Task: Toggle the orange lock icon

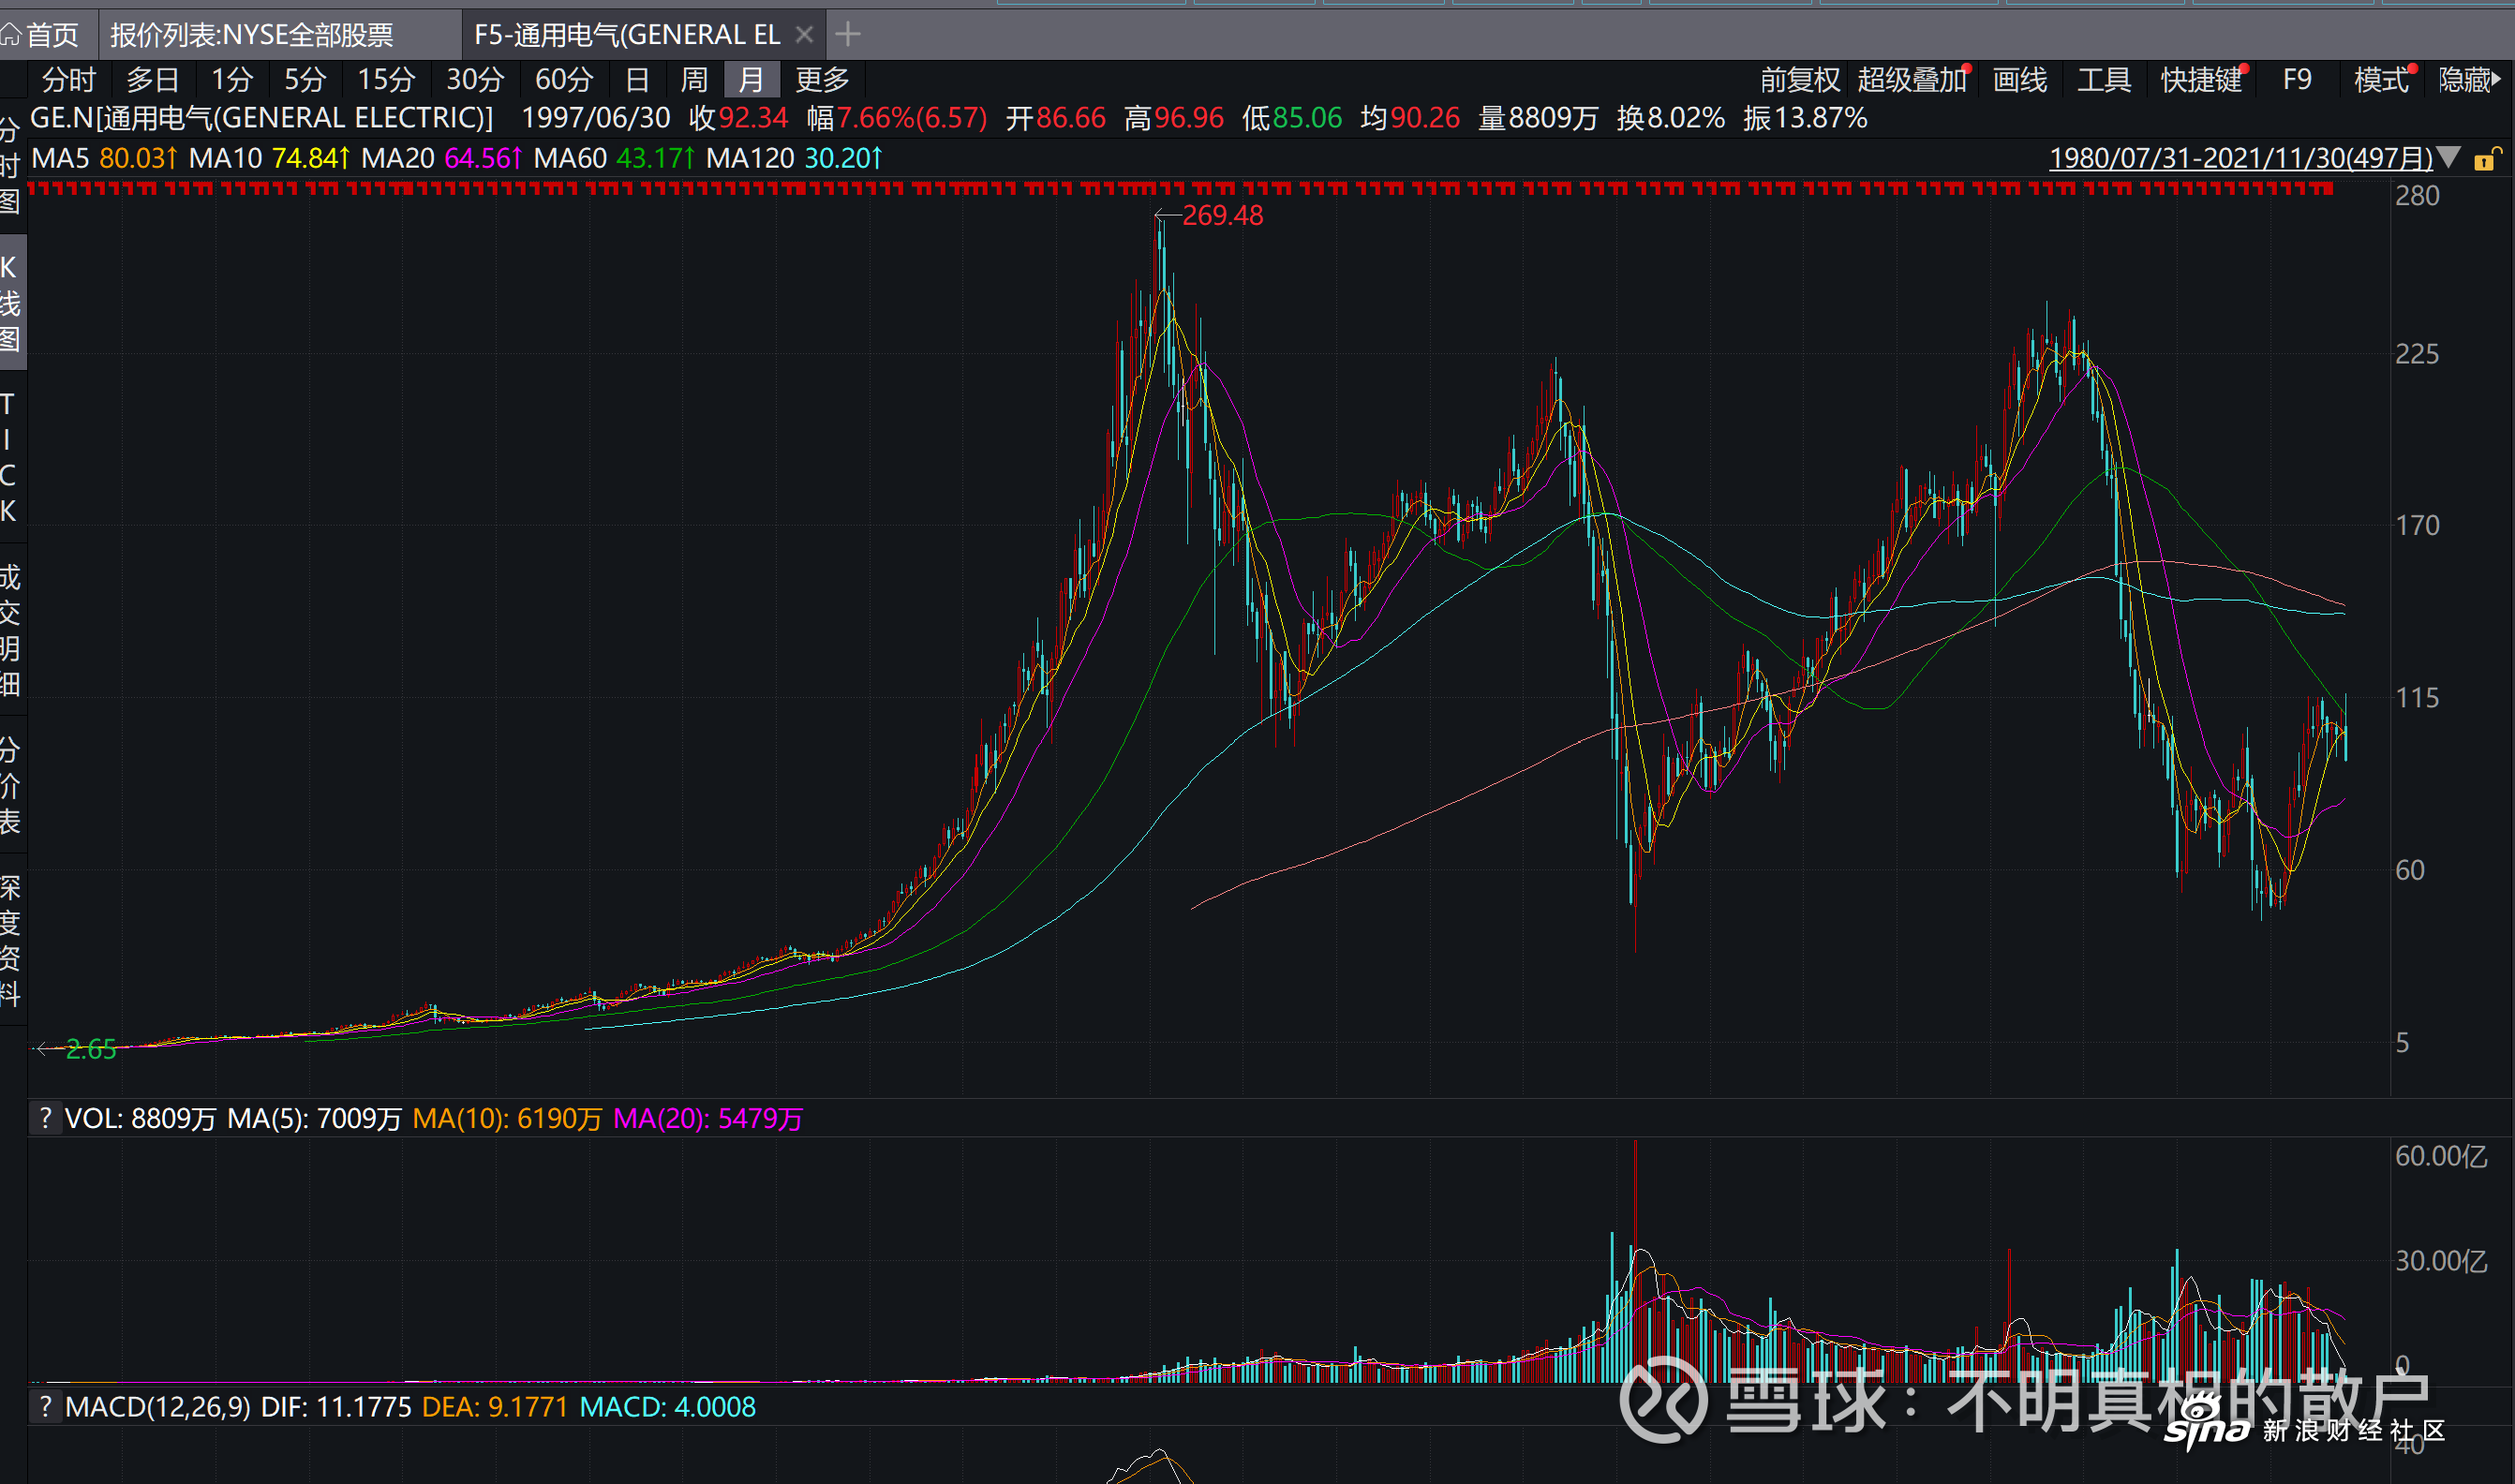Action: point(2487,158)
